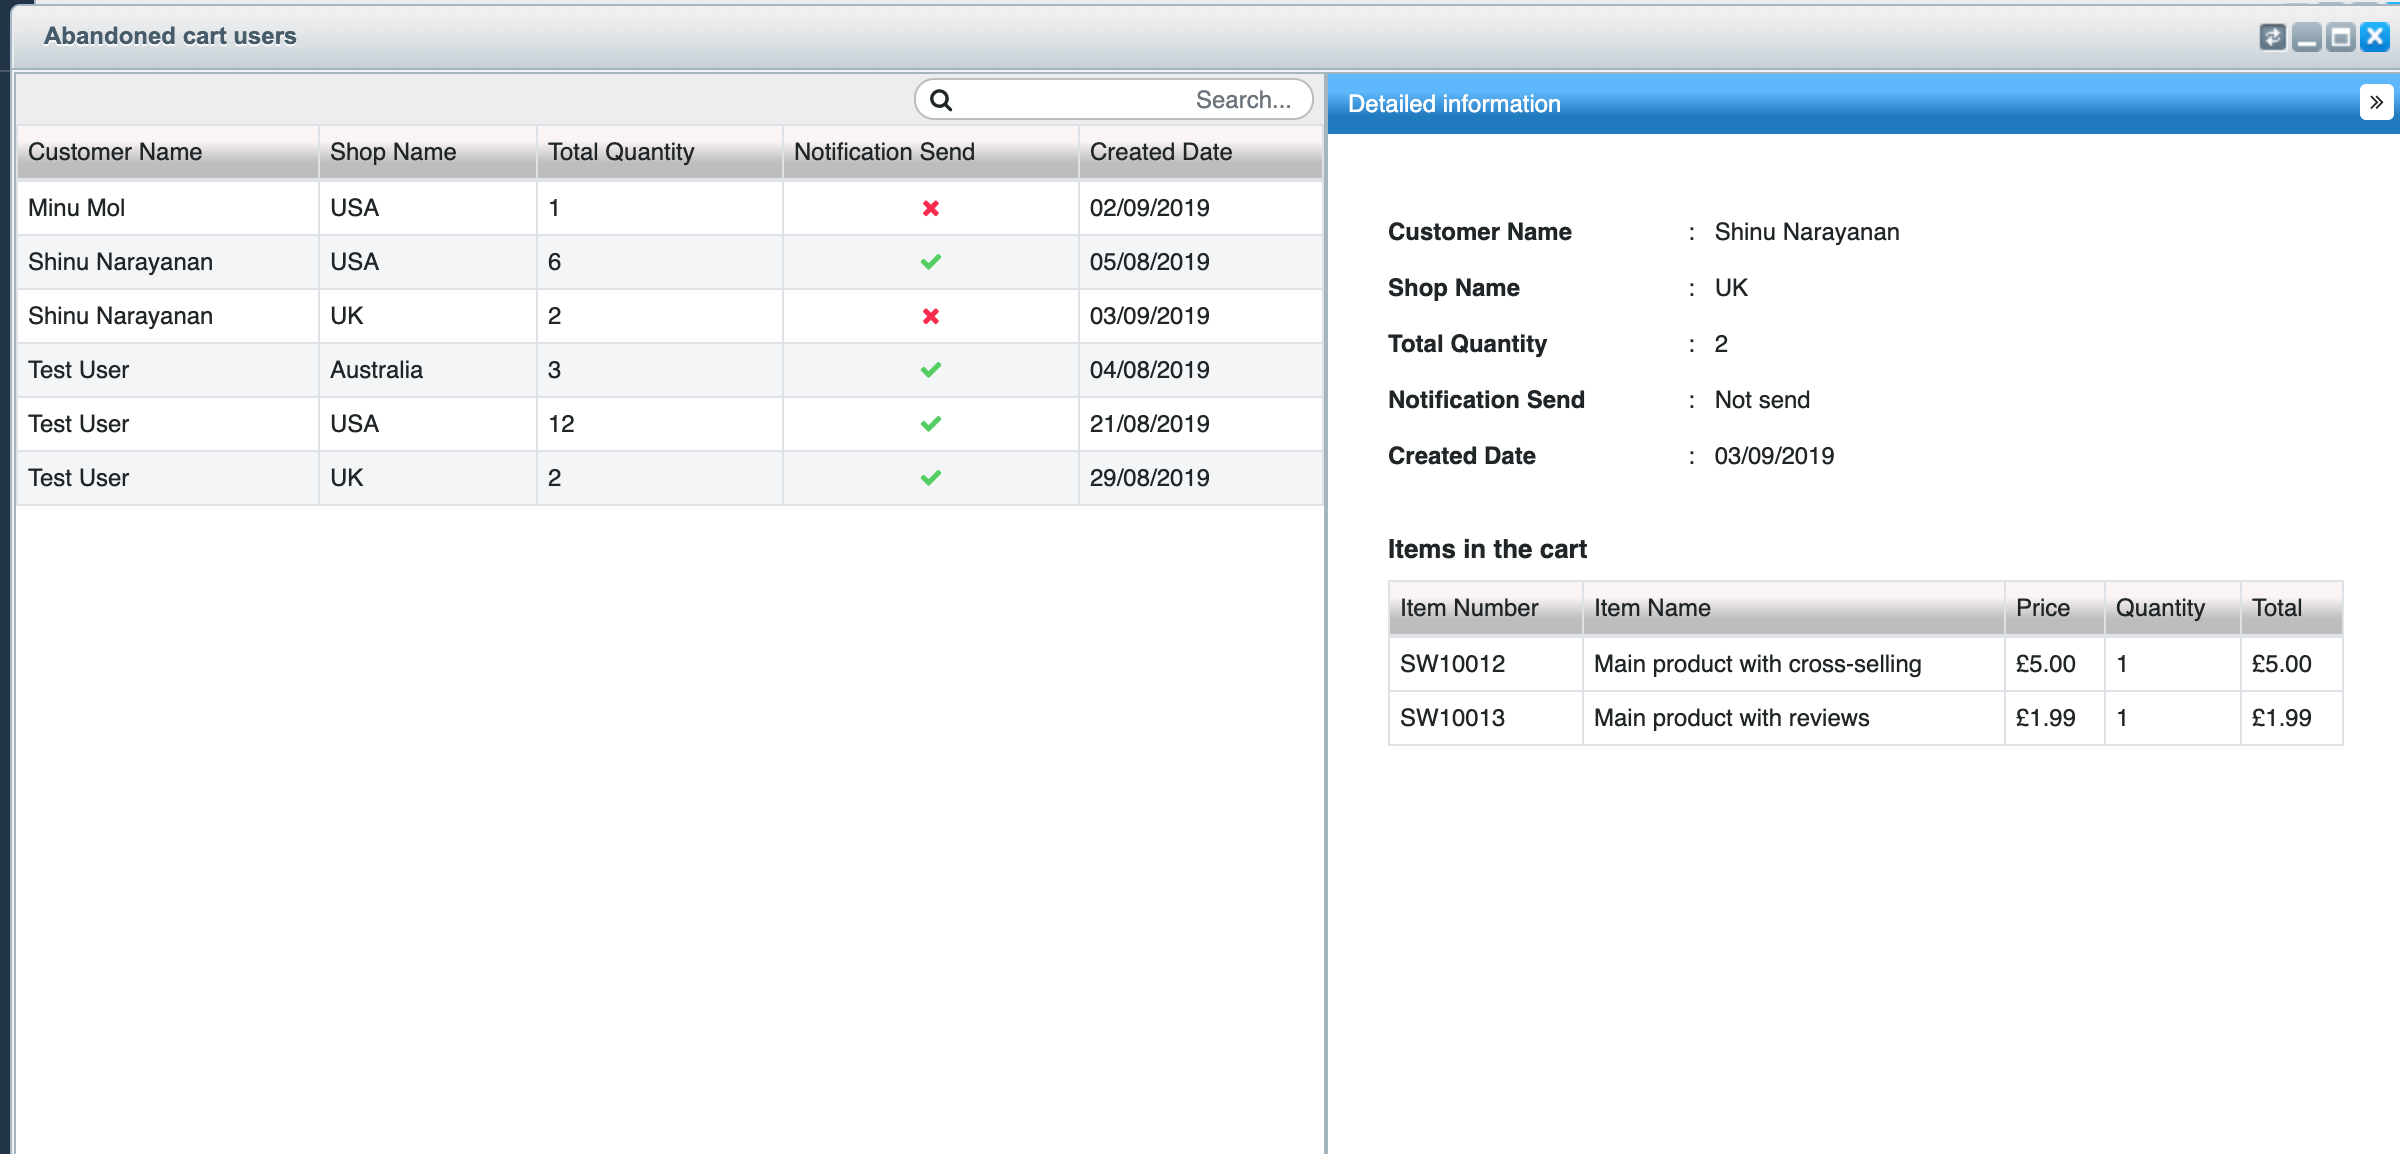Select Shinu Narayanan name dated 03/09/2019
The image size is (2400, 1154).
pos(120,316)
